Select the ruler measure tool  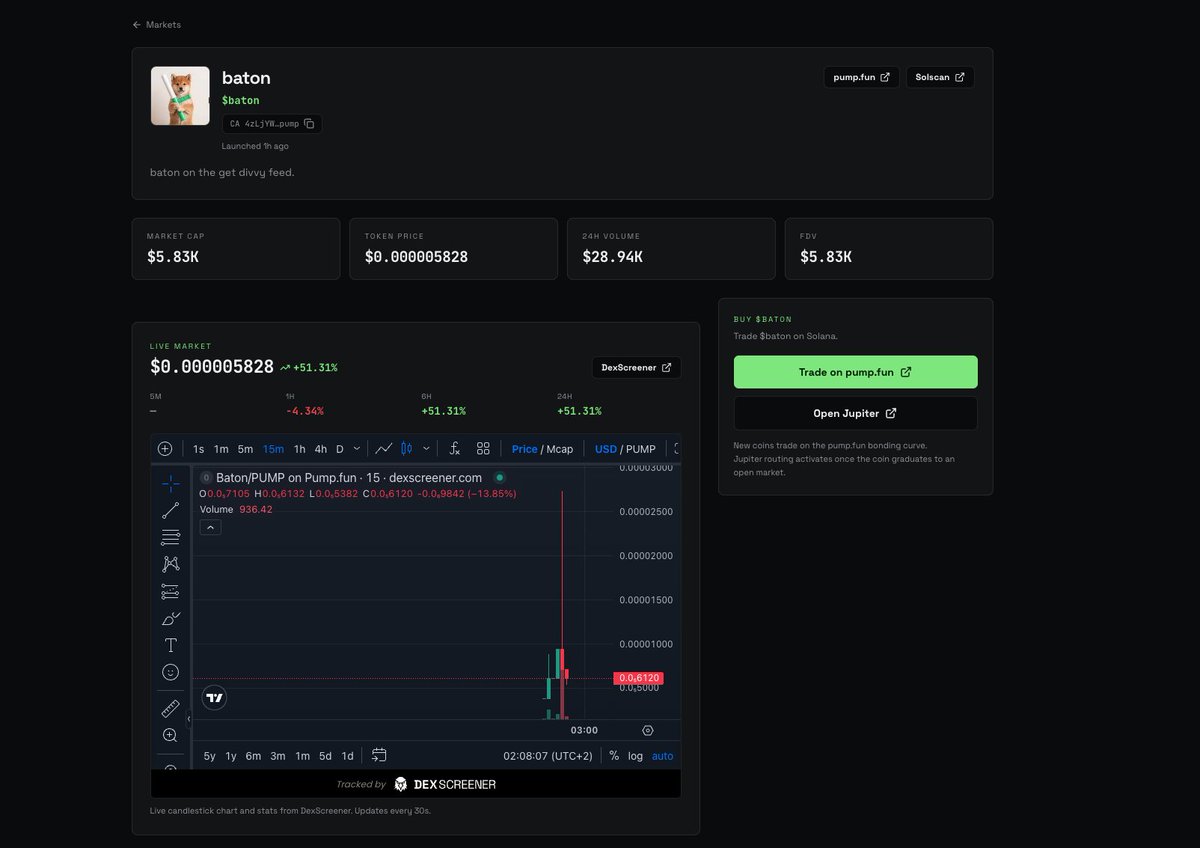pos(170,709)
